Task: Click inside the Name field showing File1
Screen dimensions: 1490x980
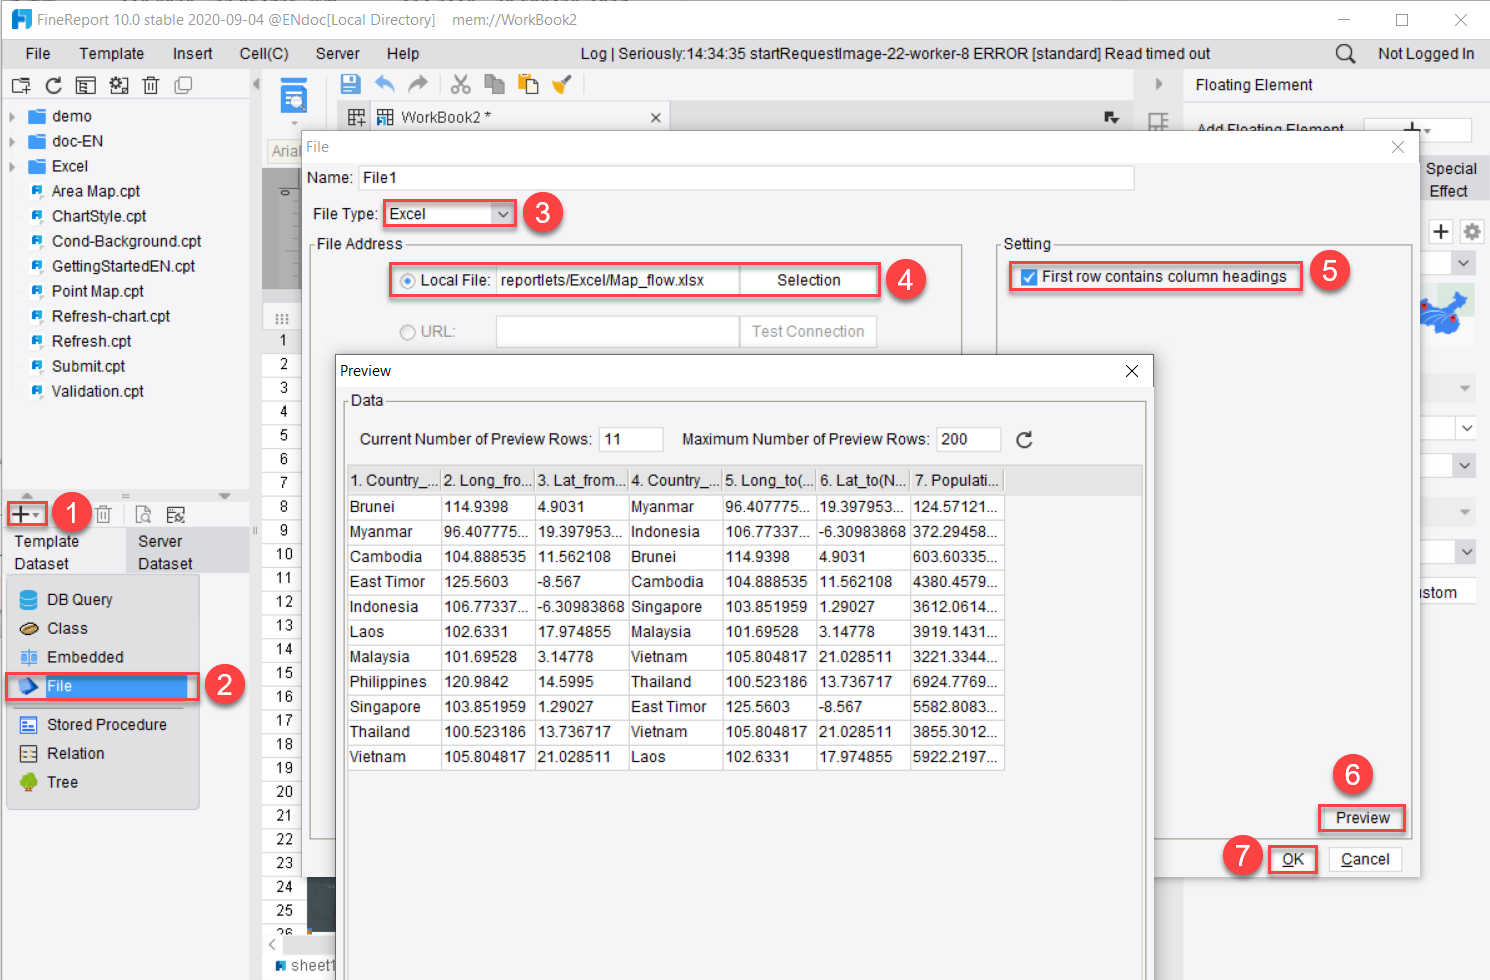Action: coord(700,177)
